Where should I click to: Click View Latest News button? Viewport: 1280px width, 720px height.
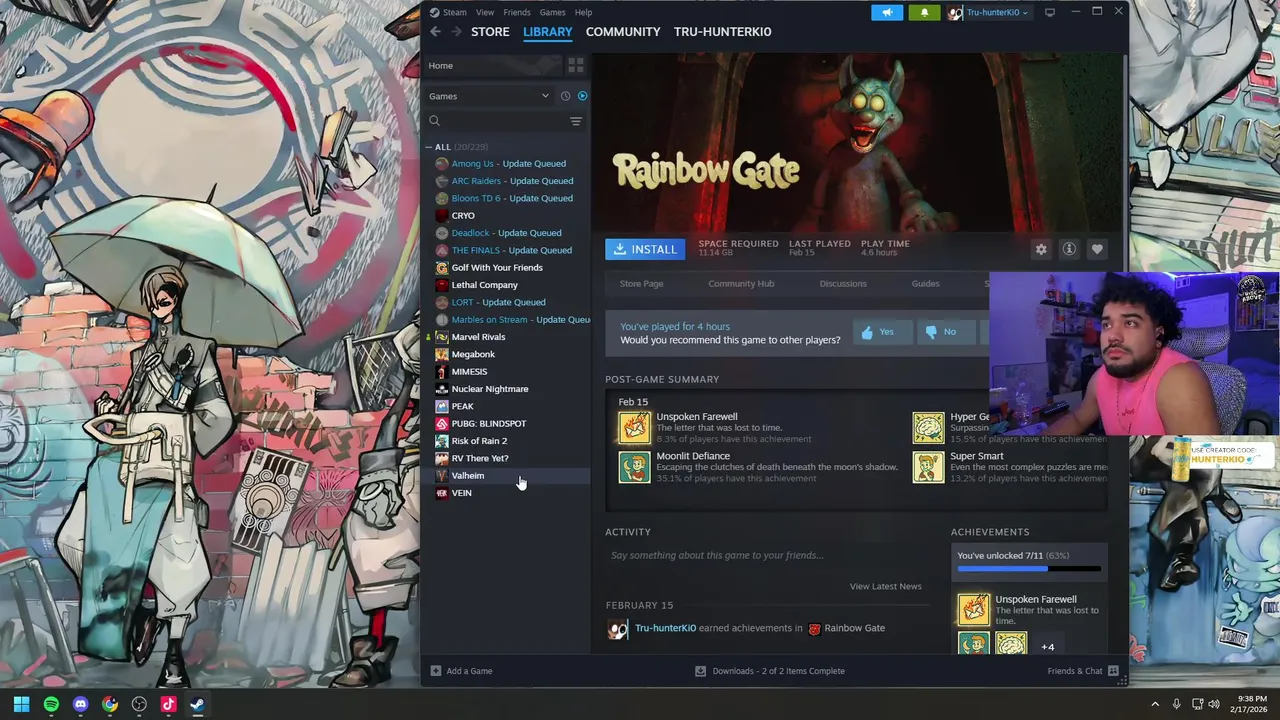[x=885, y=586]
